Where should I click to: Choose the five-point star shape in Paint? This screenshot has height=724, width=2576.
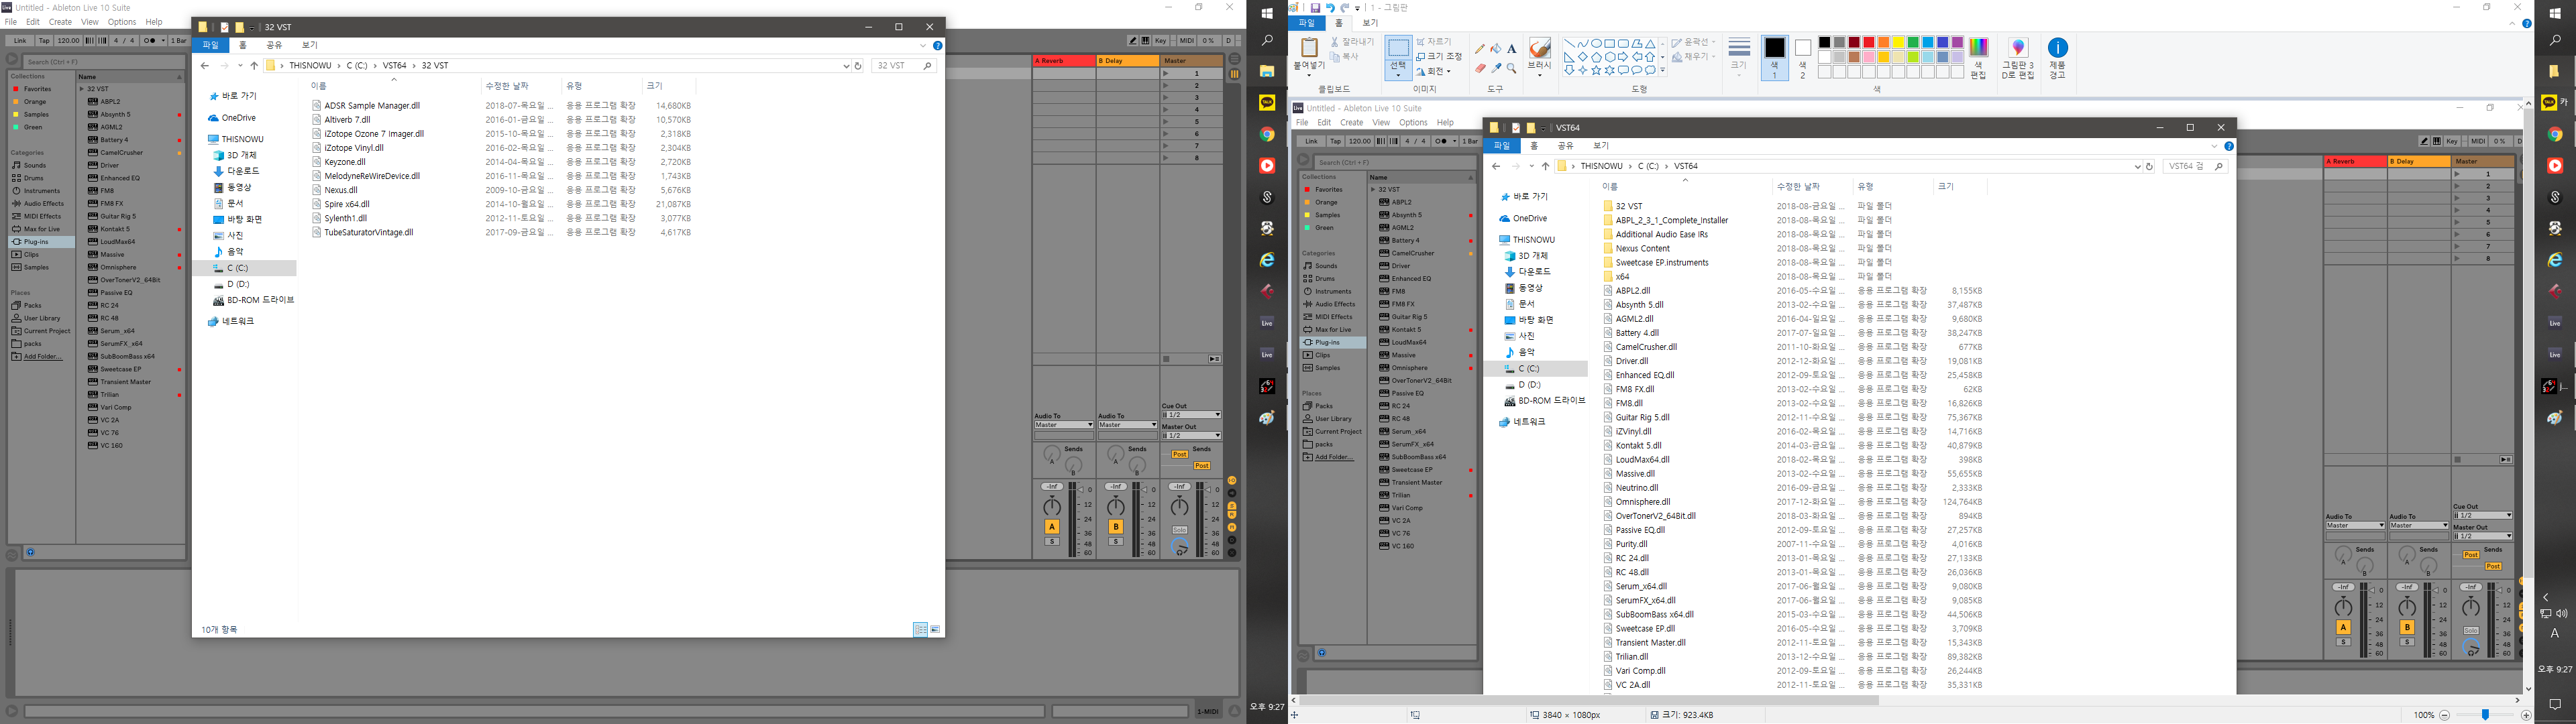[1596, 71]
